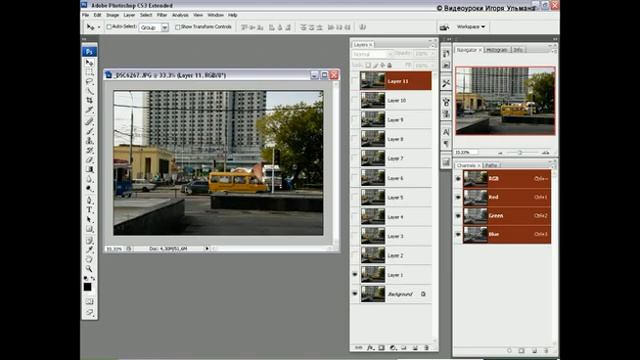Image resolution: width=640 pixels, height=360 pixels.
Task: Open the layer Opacity dropdown arrow
Action: 433,54
